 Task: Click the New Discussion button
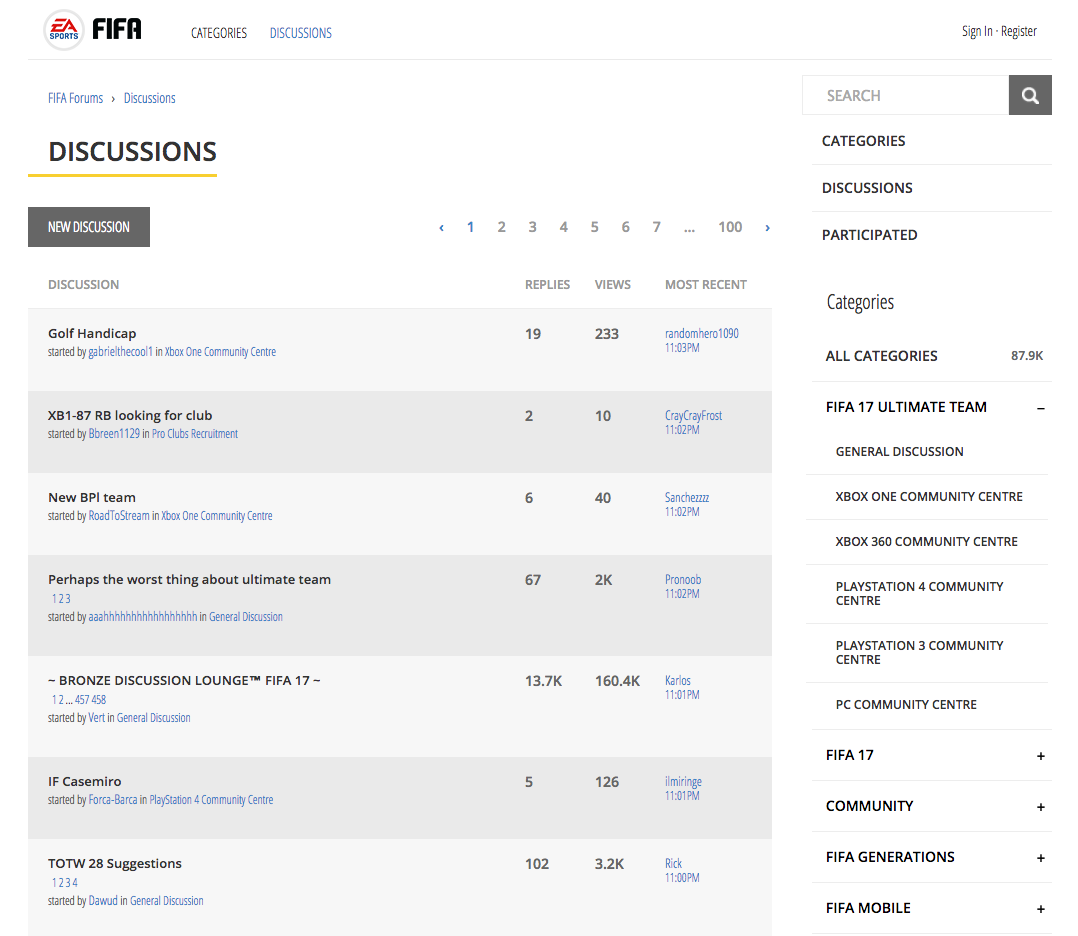pyautogui.click(x=89, y=227)
